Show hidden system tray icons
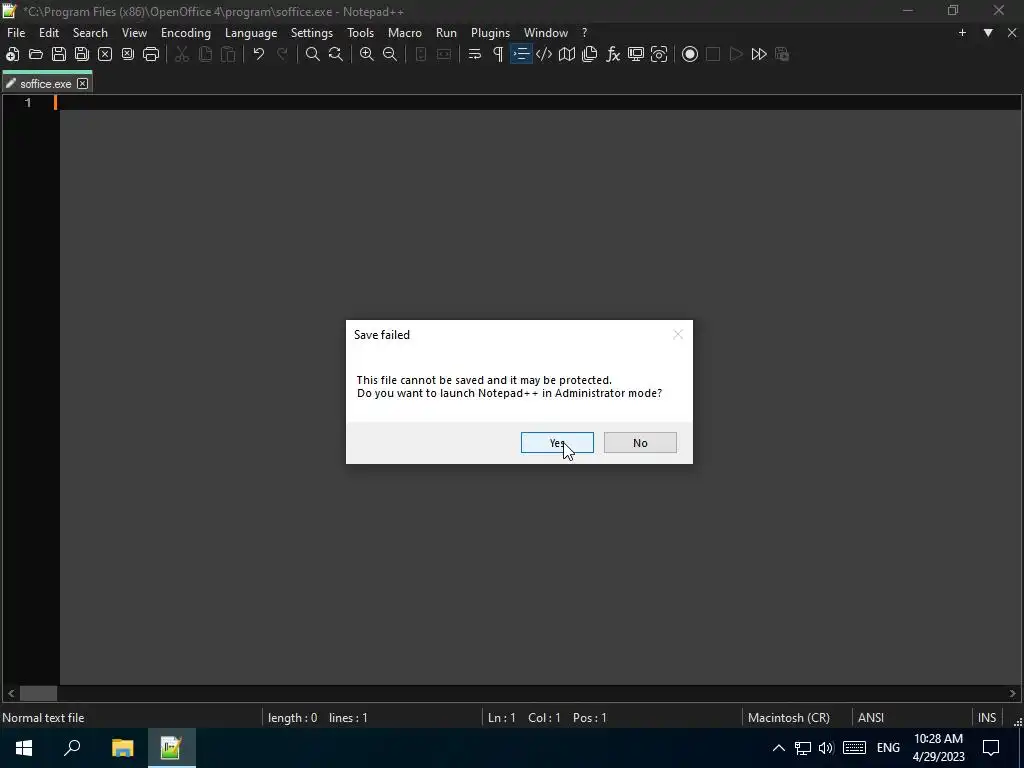This screenshot has width=1024, height=768. 778,748
